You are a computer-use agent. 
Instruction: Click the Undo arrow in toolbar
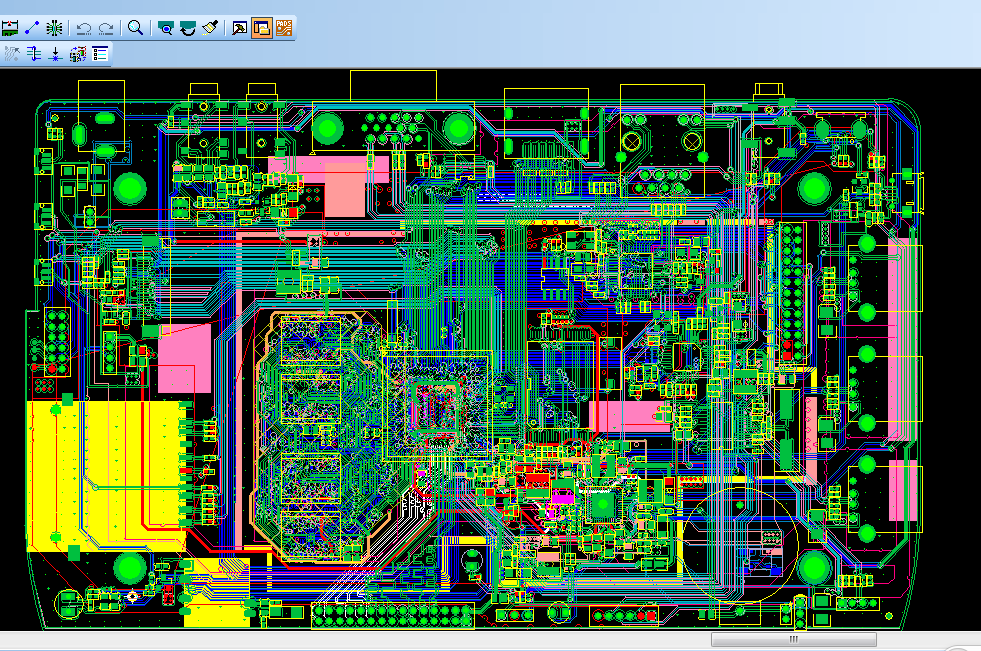[x=84, y=28]
